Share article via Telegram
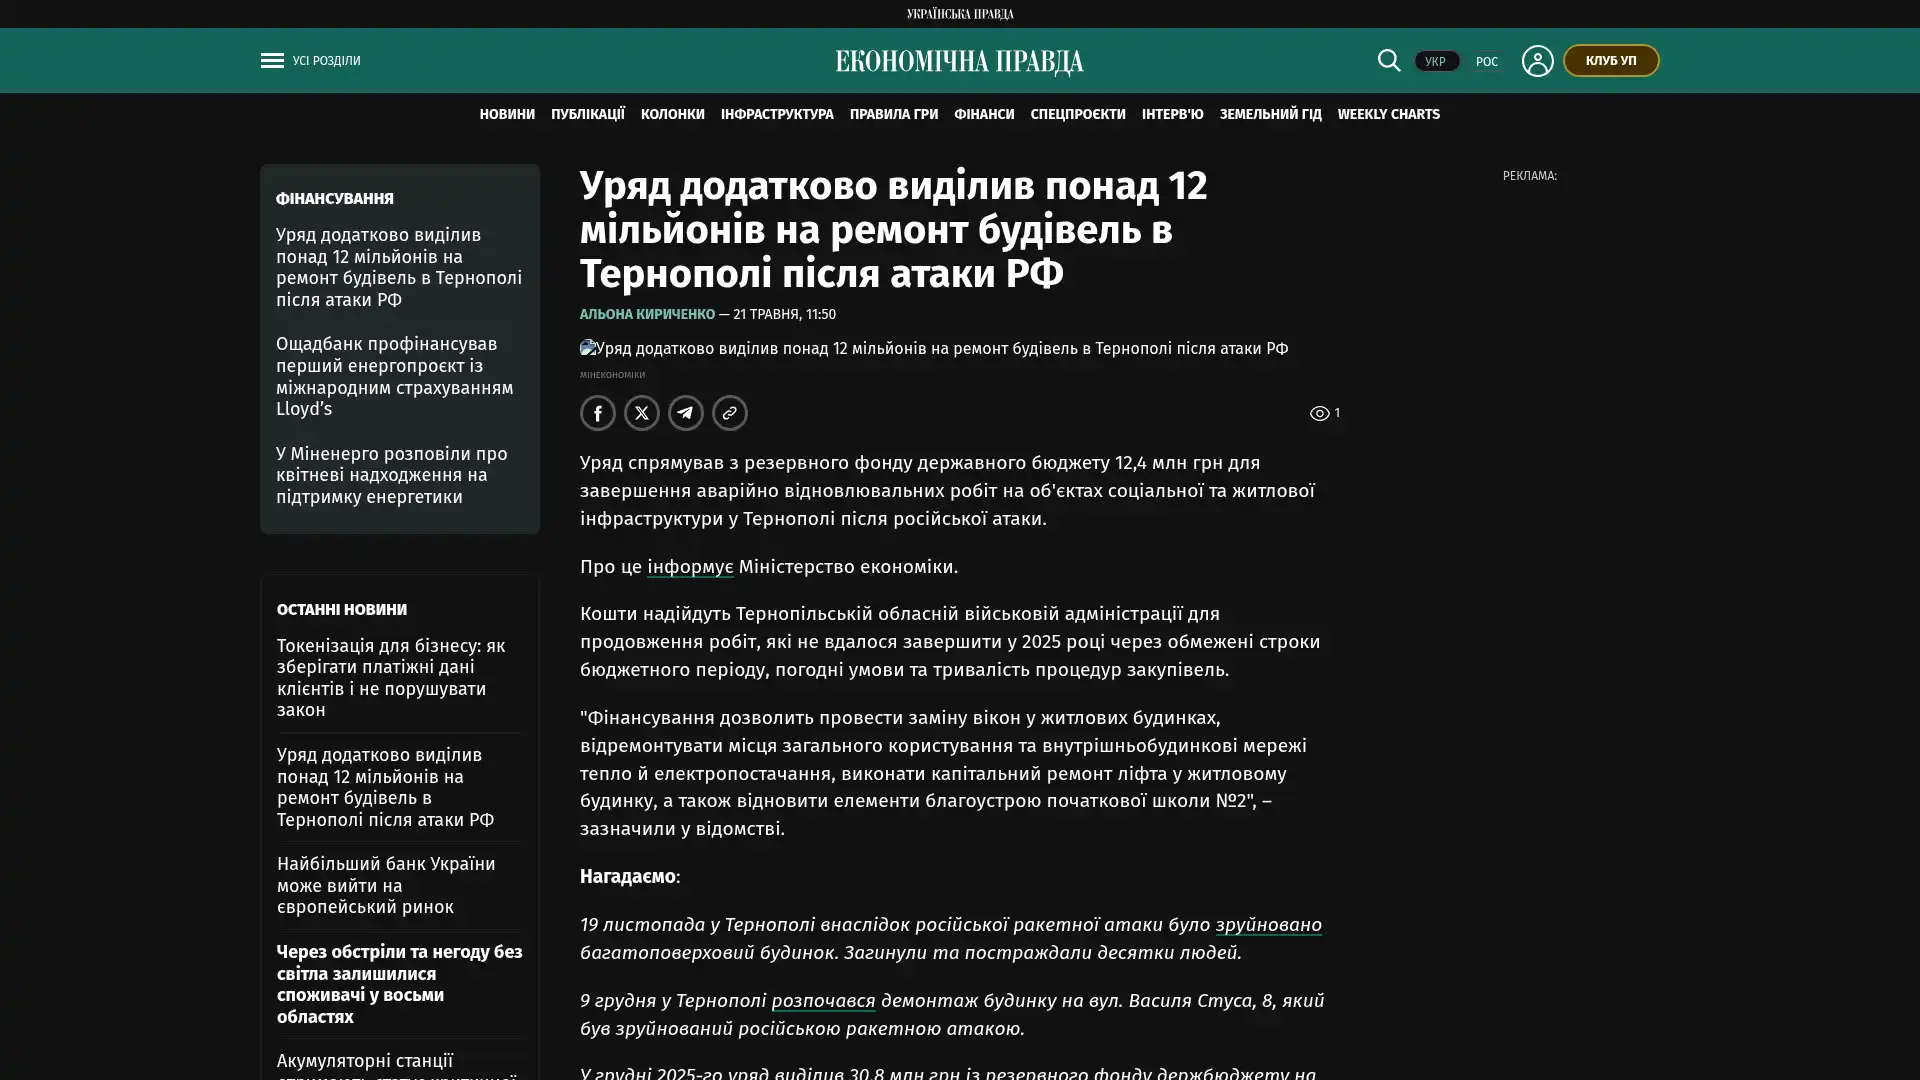 point(686,413)
